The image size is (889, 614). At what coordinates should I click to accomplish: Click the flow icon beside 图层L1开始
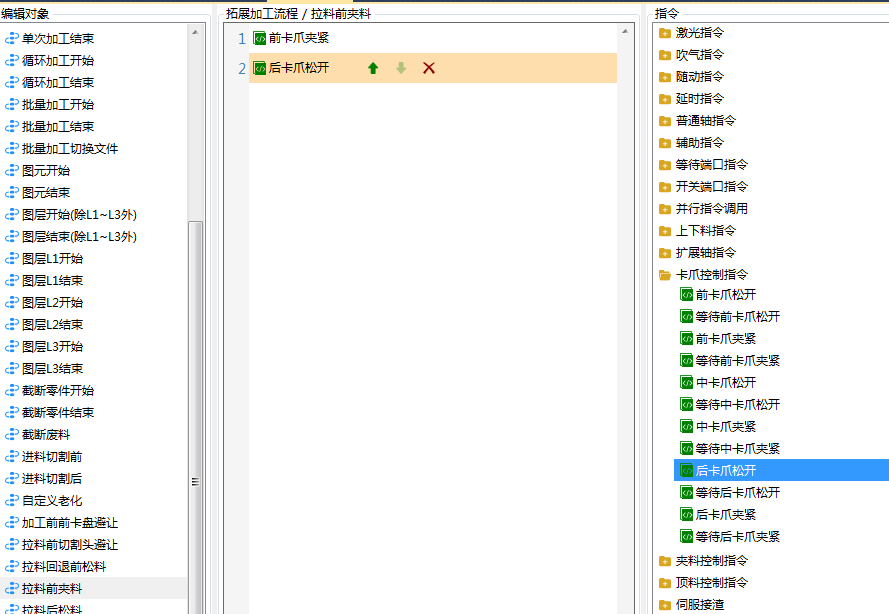12,259
